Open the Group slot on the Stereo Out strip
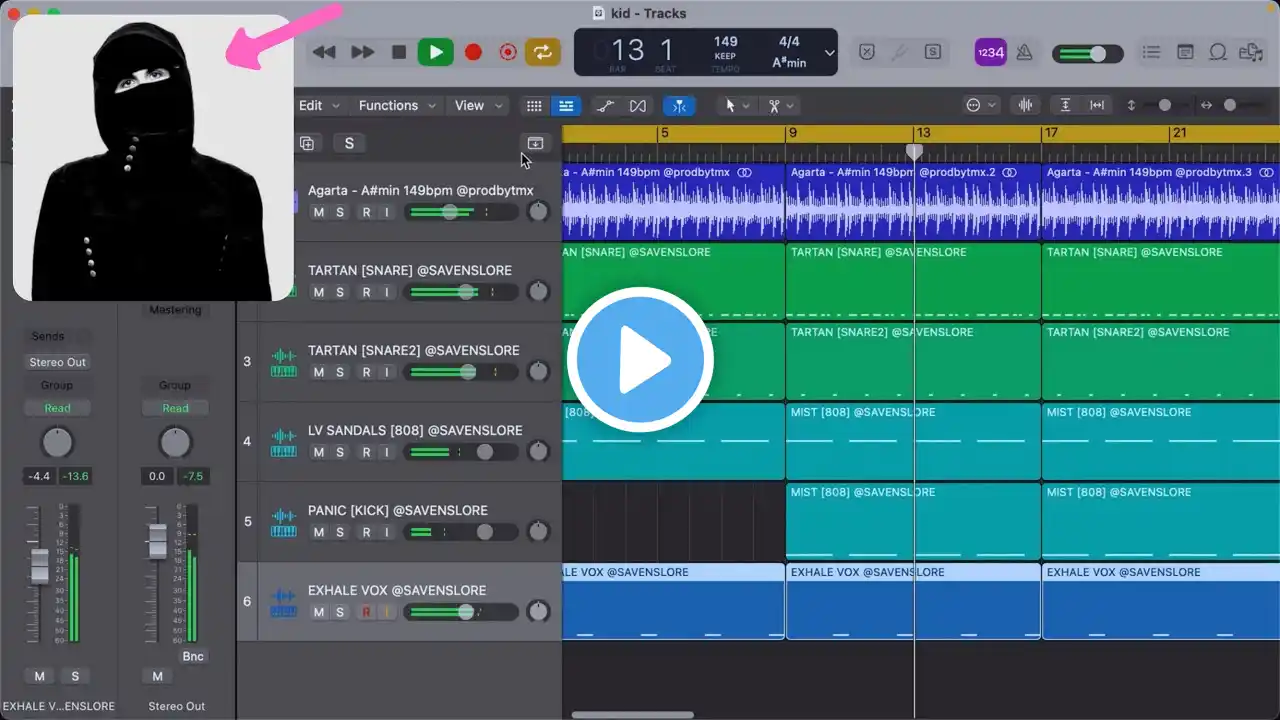 [175, 385]
